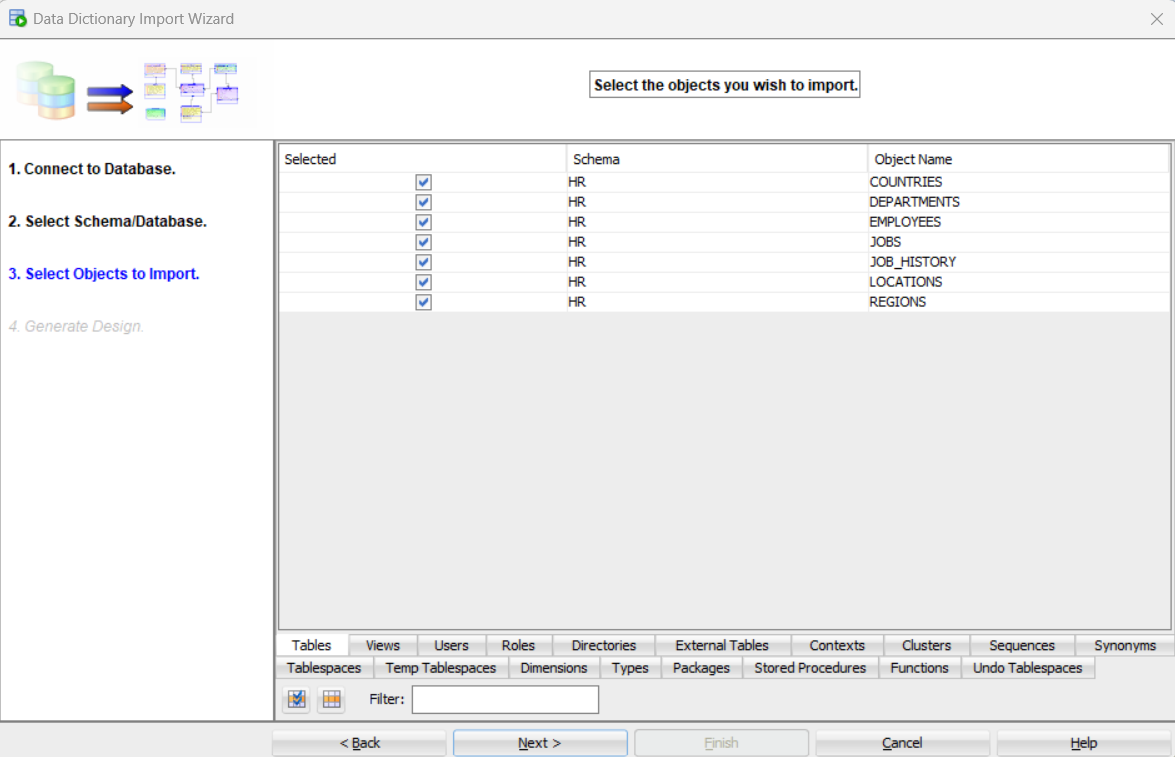Viewport: 1175px width, 757px height.
Task: Show the External Tables tab
Action: pyautogui.click(x=722, y=645)
